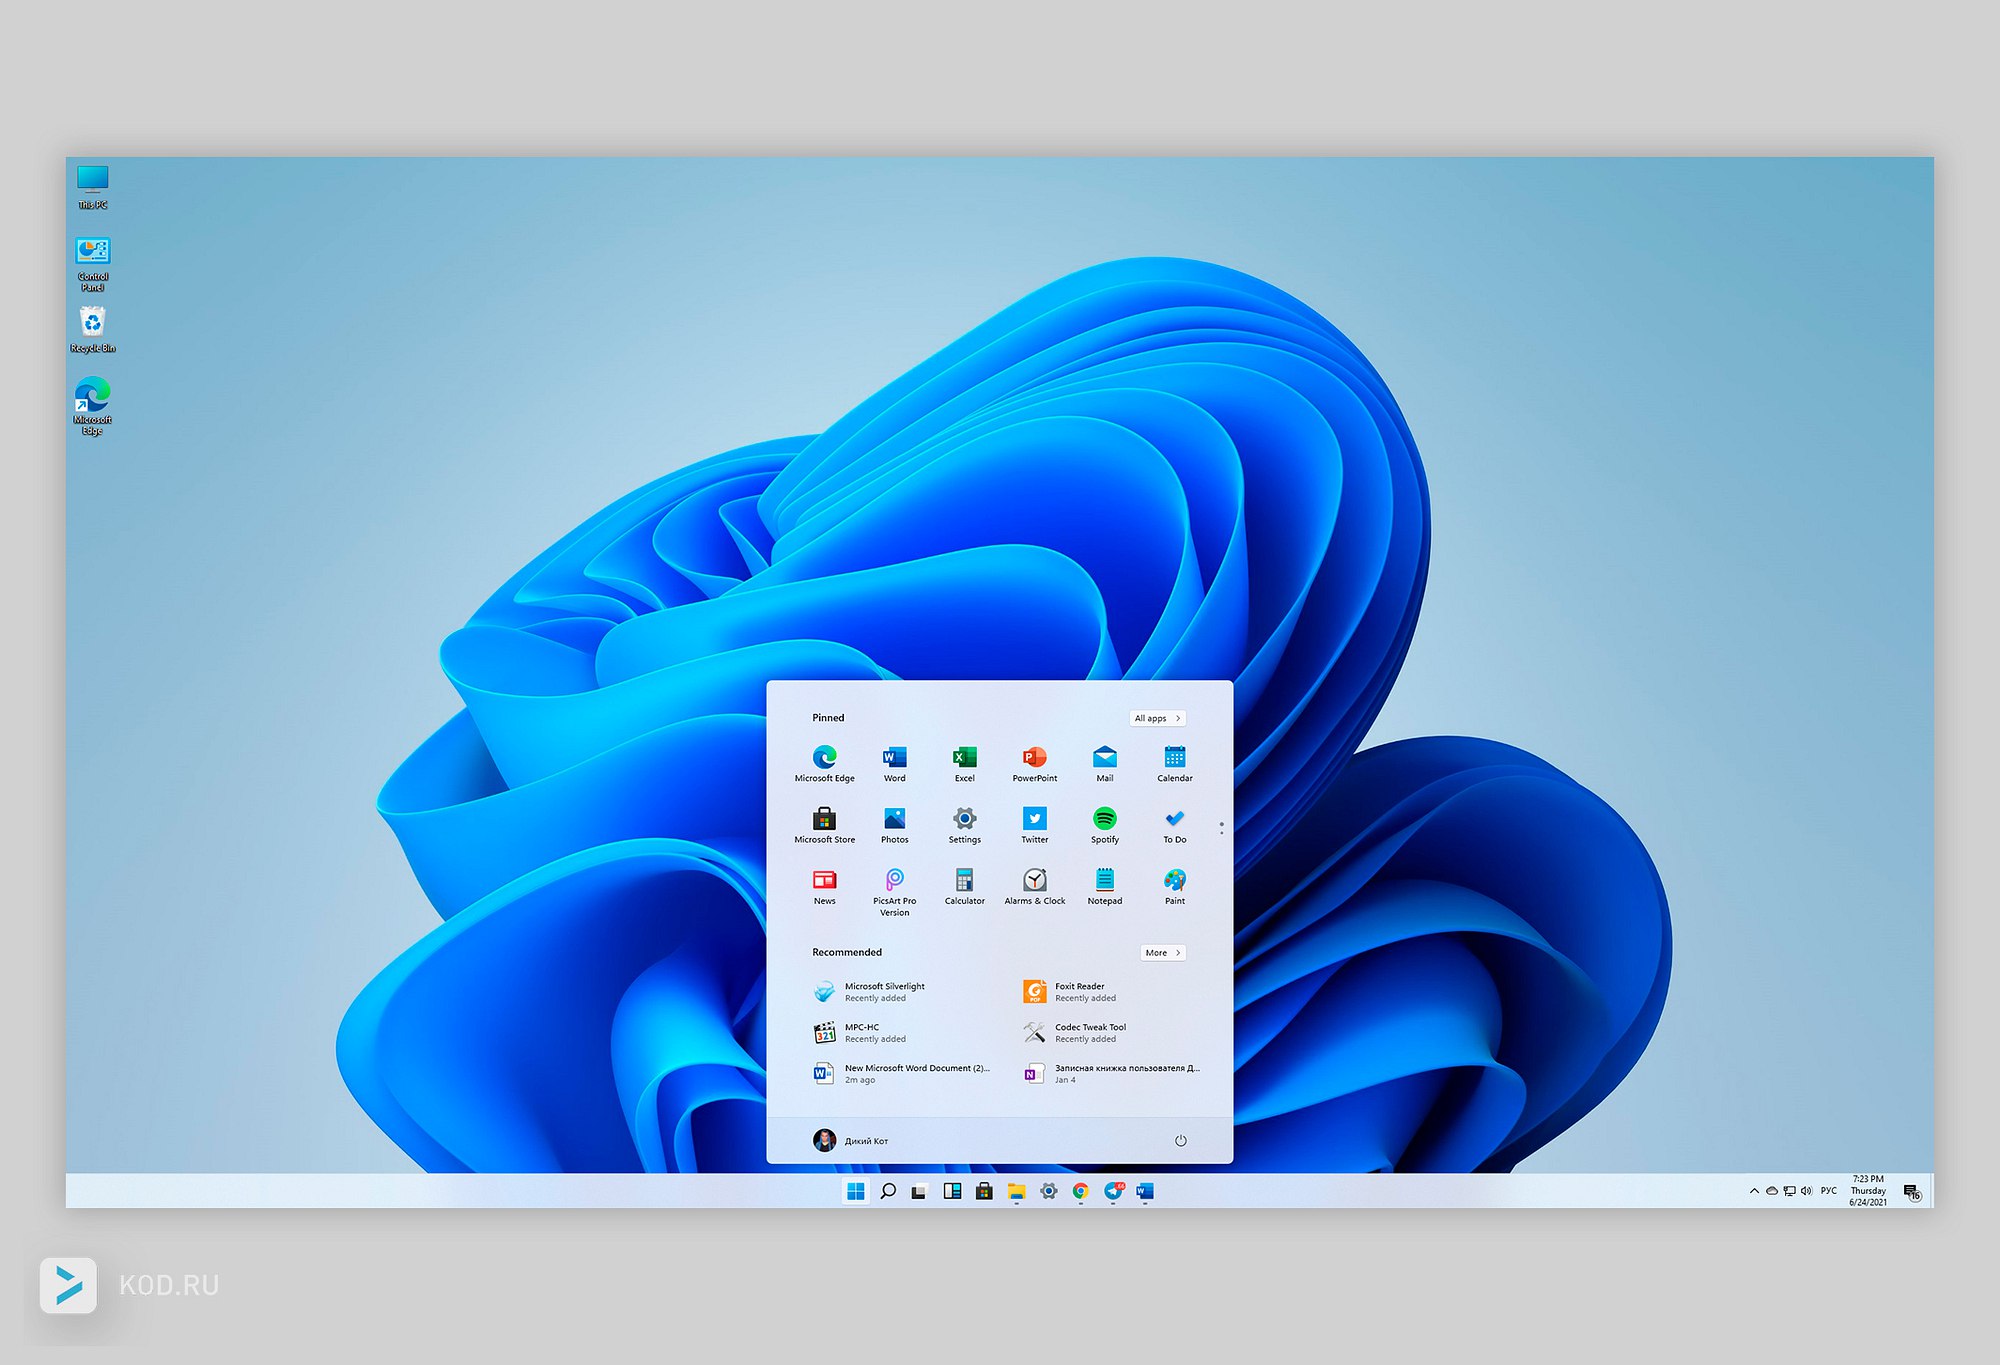Switch to Google Chrome on taskbar
Screen dimensions: 2000x1365
pos(1080,1191)
